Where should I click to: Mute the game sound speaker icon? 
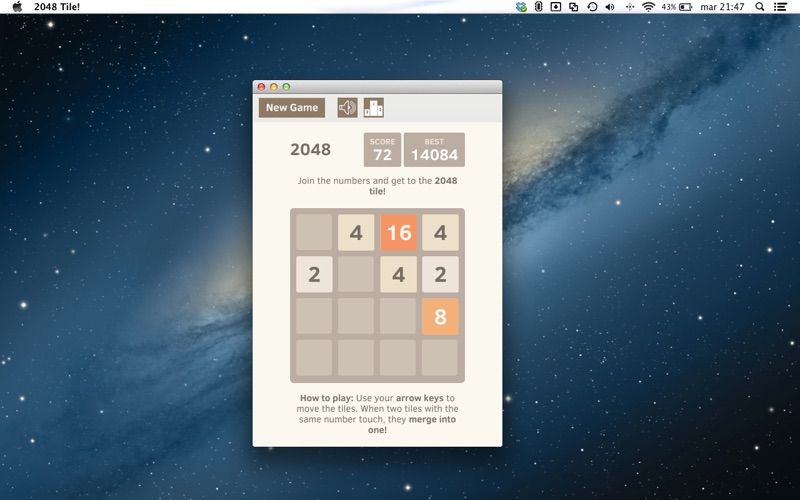point(347,108)
